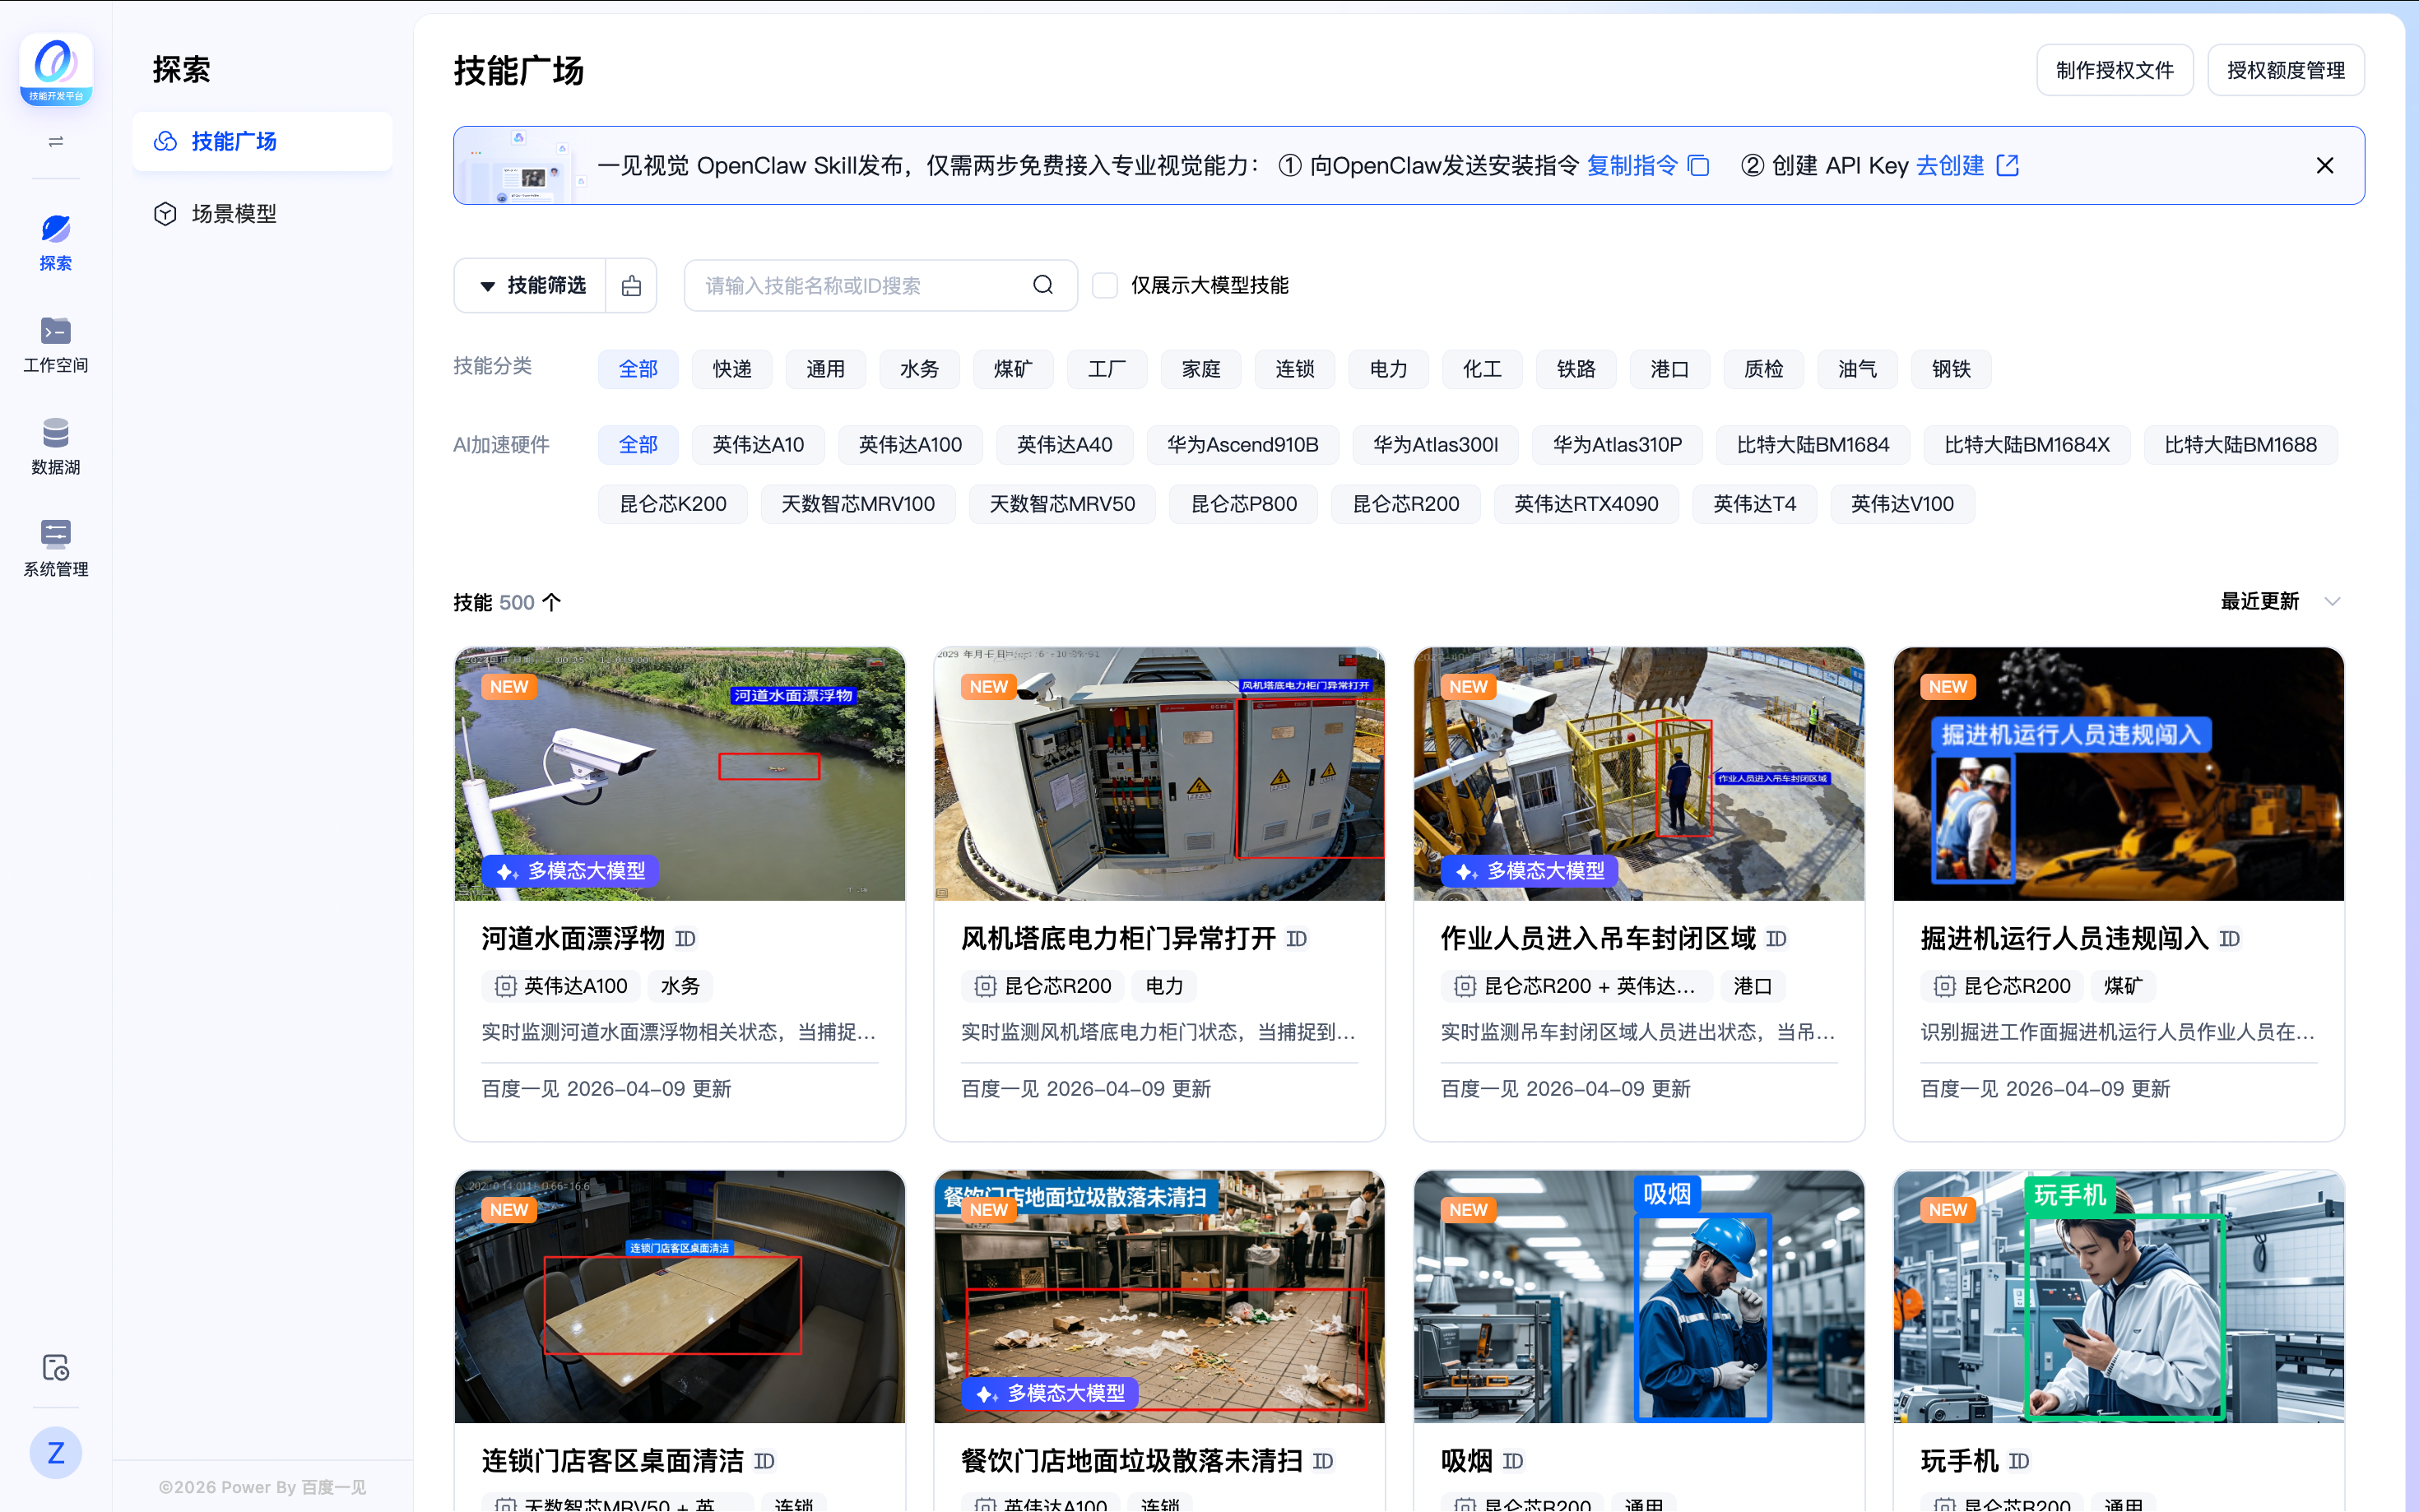Close the OpenClaw announcement banner
The height and width of the screenshot is (1512, 2419).
tap(2325, 165)
